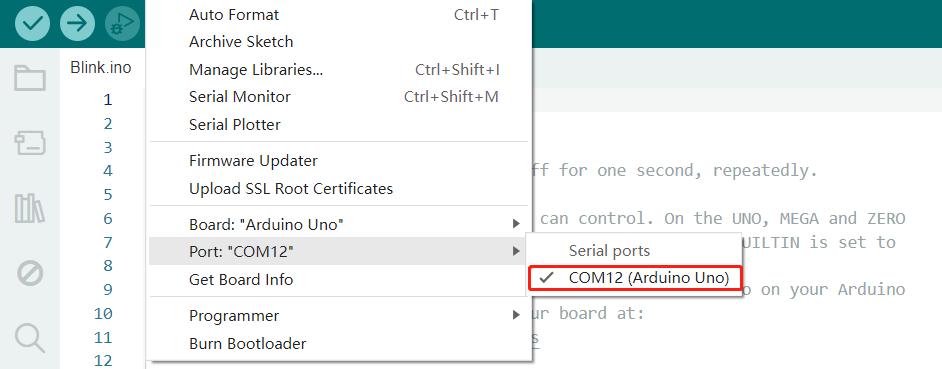Click the Upload arrow button
Image resolution: width=942 pixels, height=369 pixels.
(x=77, y=23)
